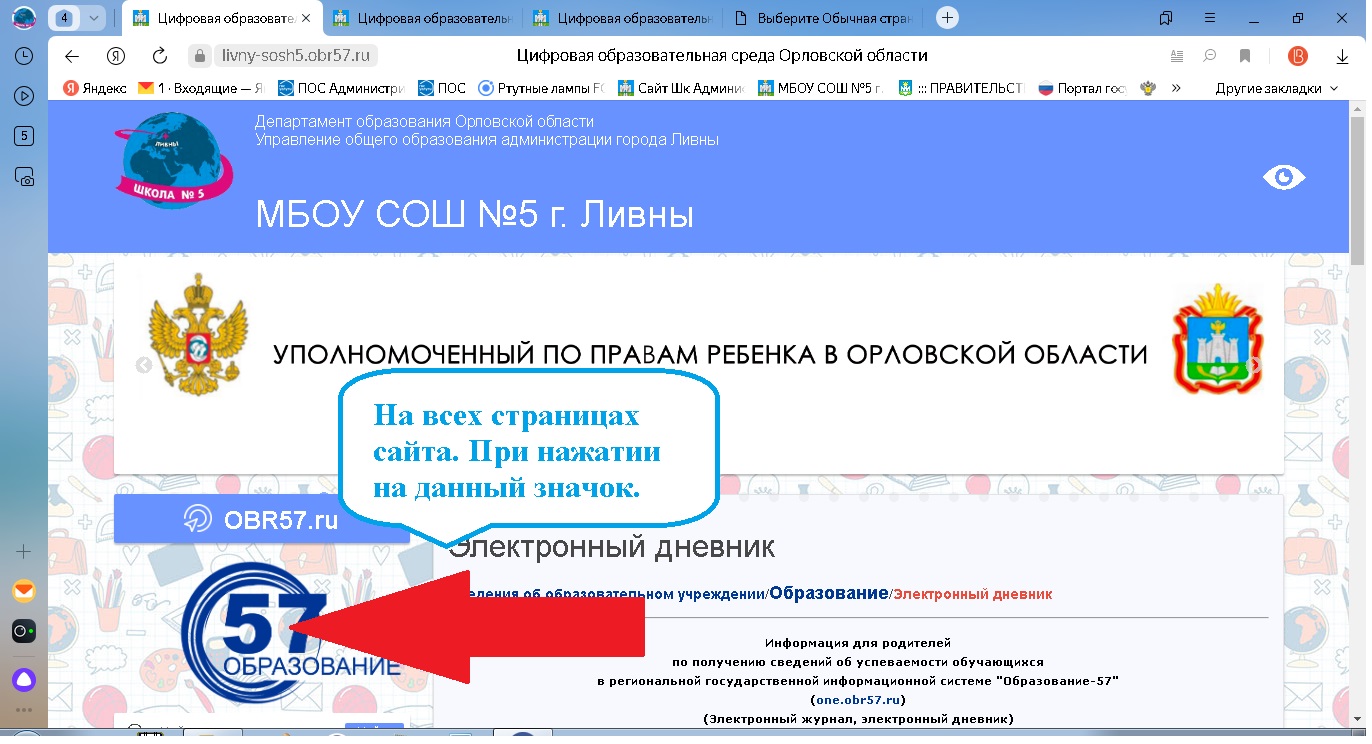The height and width of the screenshot is (744, 1372).
Task: Open browser history clock icon in sidebar
Action: [24, 57]
